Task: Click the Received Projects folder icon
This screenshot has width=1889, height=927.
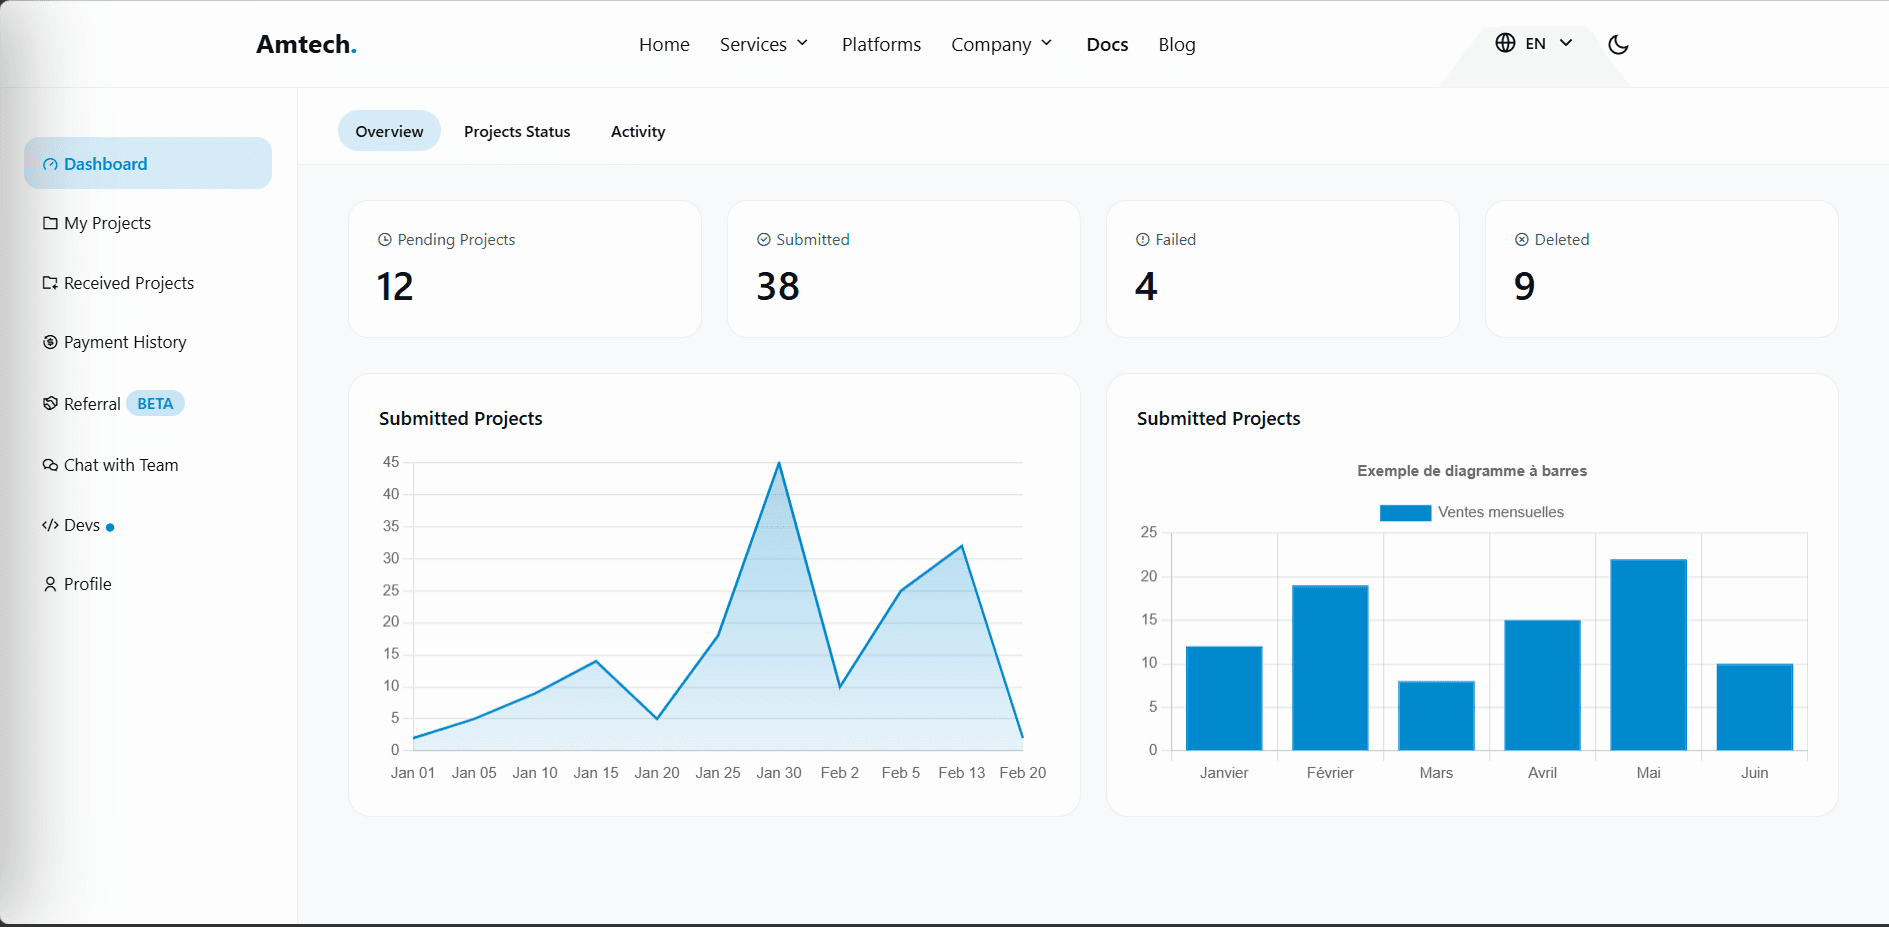Action: pyautogui.click(x=50, y=283)
